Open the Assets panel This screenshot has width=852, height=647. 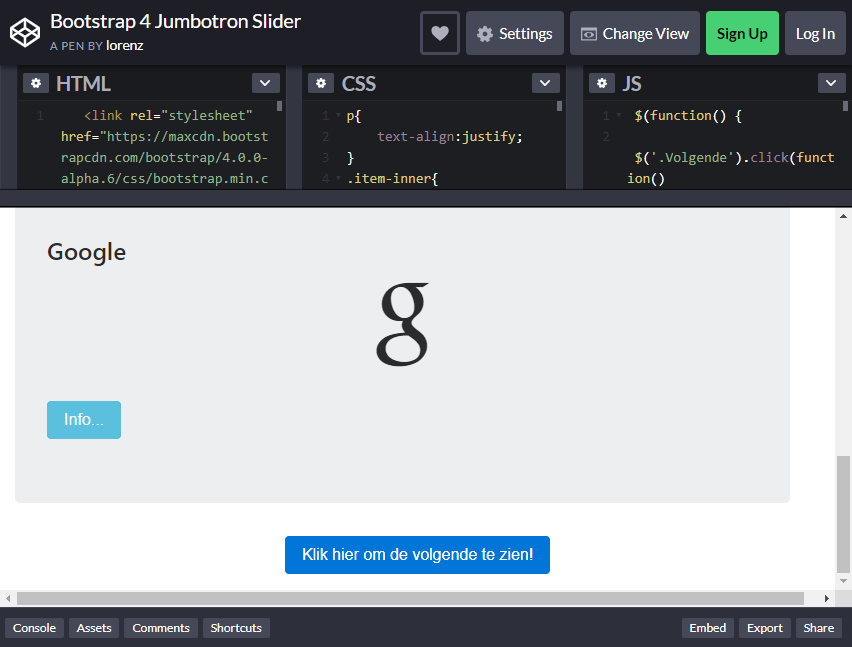pos(94,628)
